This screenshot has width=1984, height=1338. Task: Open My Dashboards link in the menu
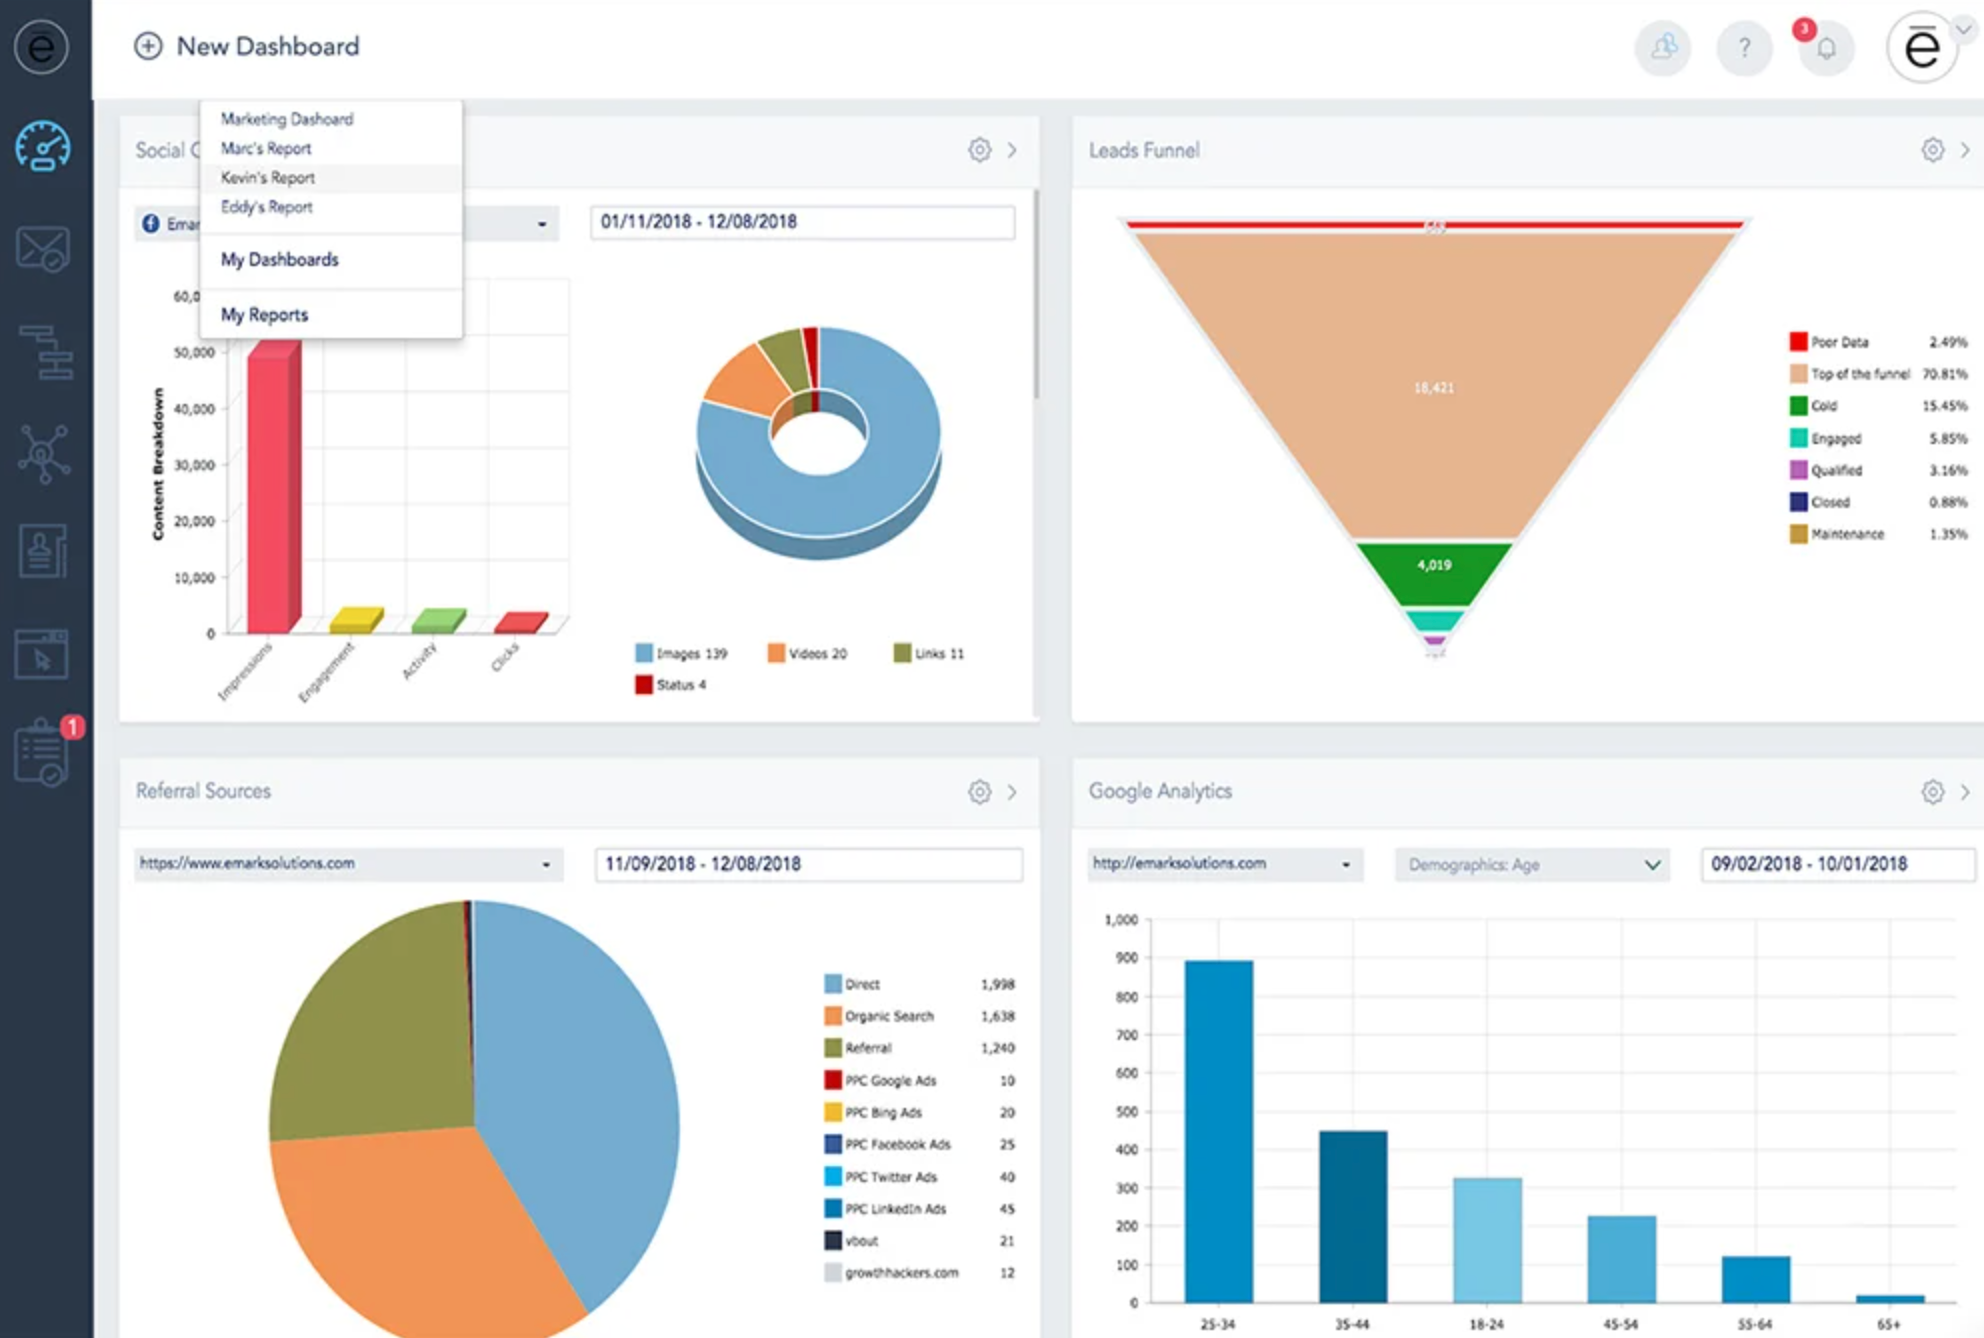point(280,259)
